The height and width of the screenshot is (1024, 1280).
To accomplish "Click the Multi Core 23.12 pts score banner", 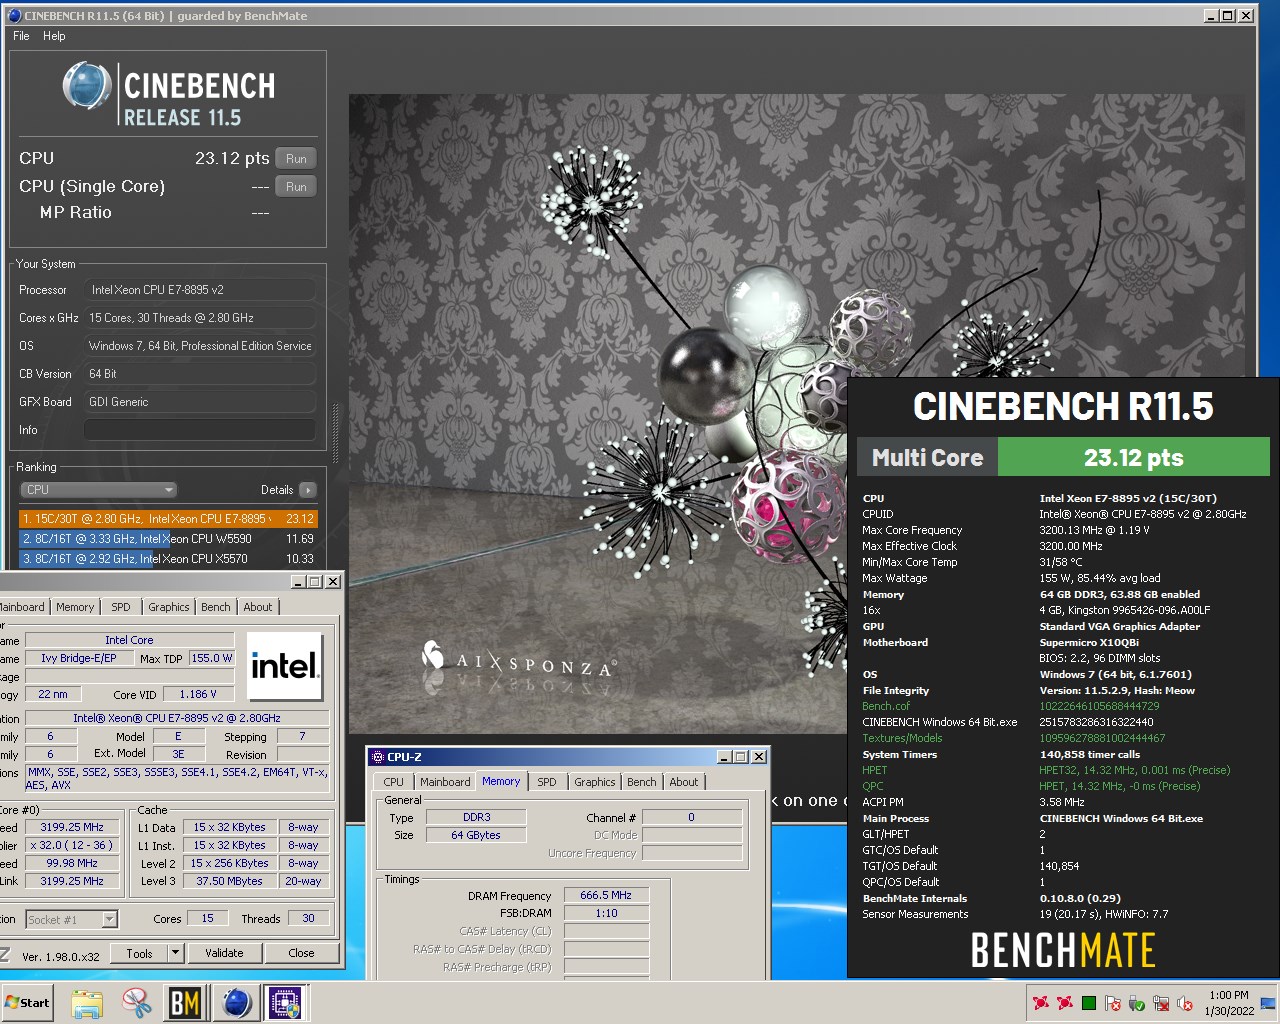I will pyautogui.click(x=1064, y=457).
